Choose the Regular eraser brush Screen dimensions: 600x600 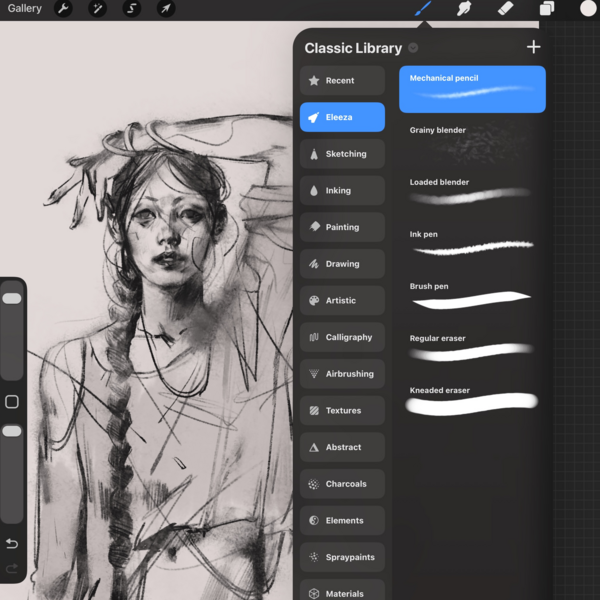click(472, 349)
